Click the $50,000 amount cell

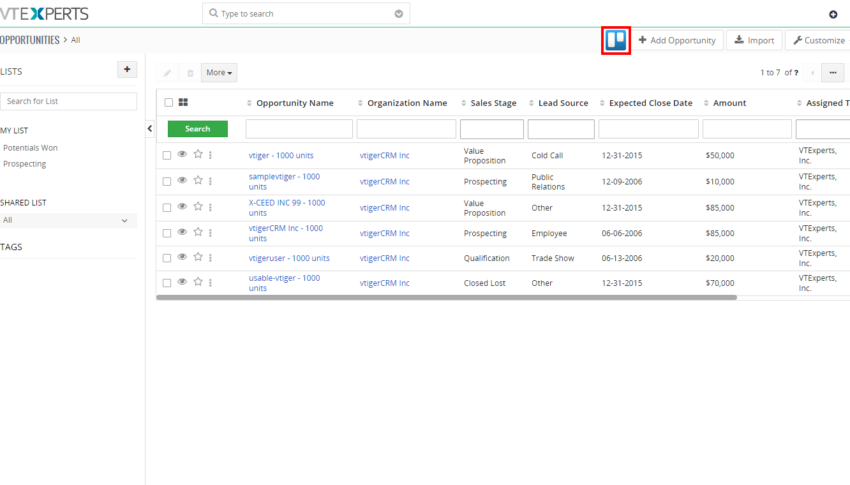point(720,156)
